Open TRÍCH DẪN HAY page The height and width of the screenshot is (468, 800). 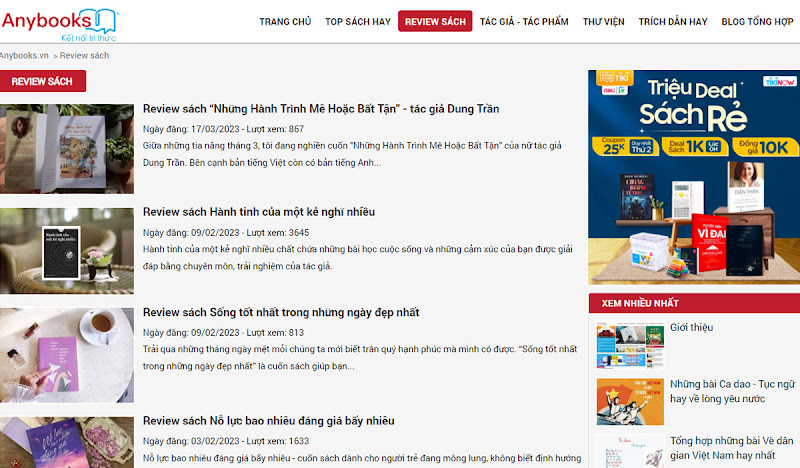[x=673, y=21]
